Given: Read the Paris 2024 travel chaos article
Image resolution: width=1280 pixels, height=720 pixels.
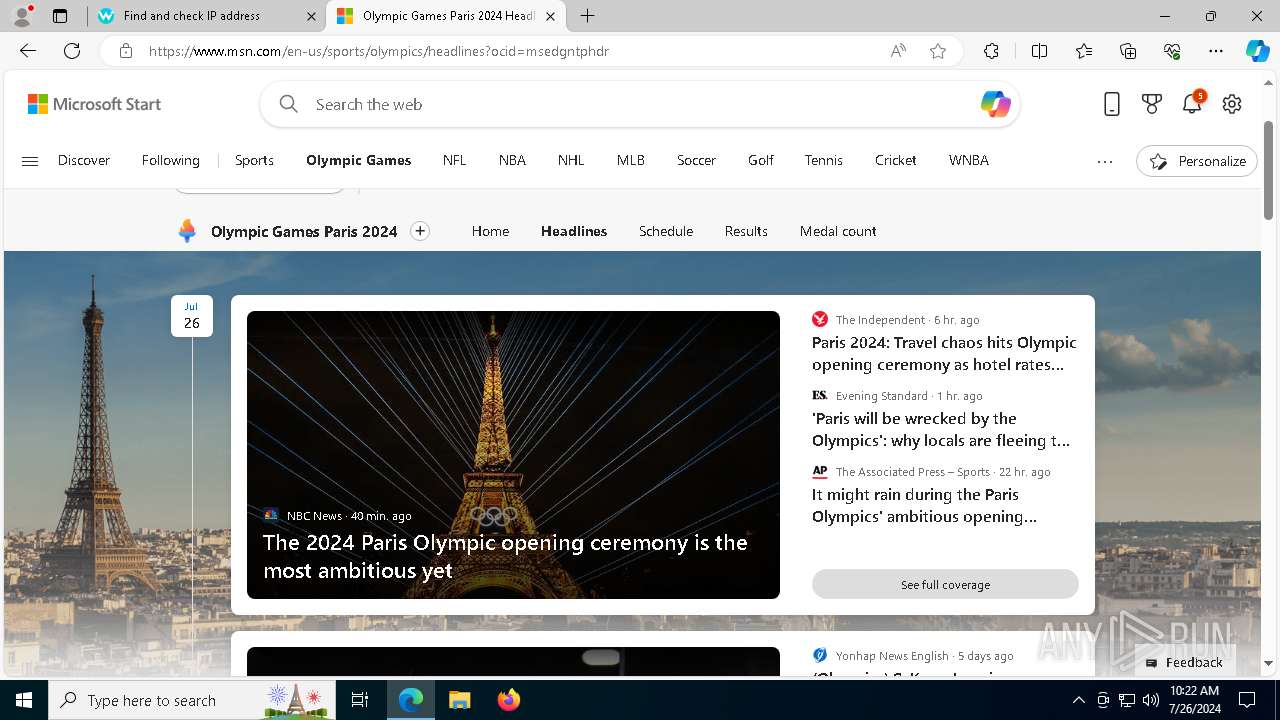Looking at the screenshot, I should 944,353.
